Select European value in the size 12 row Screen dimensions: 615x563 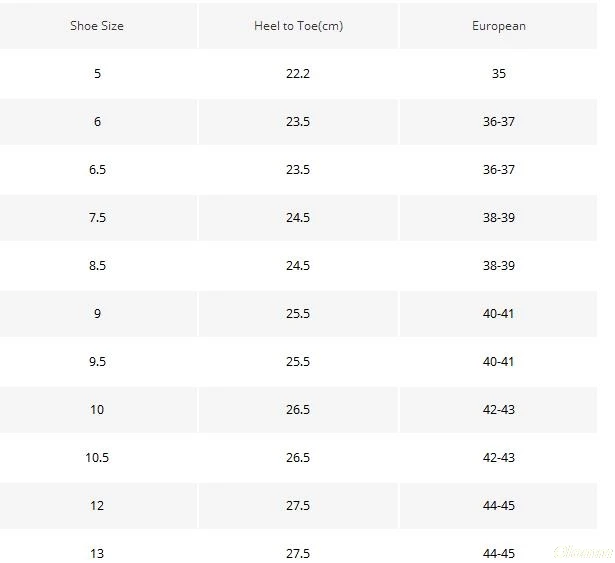click(x=498, y=506)
